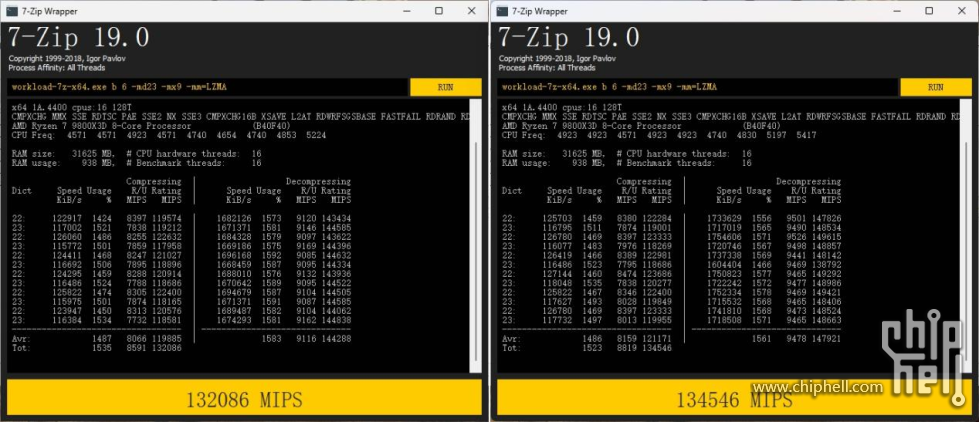Minimize the window showing 134546 MIPS
This screenshot has width=979, height=422.
(x=893, y=11)
